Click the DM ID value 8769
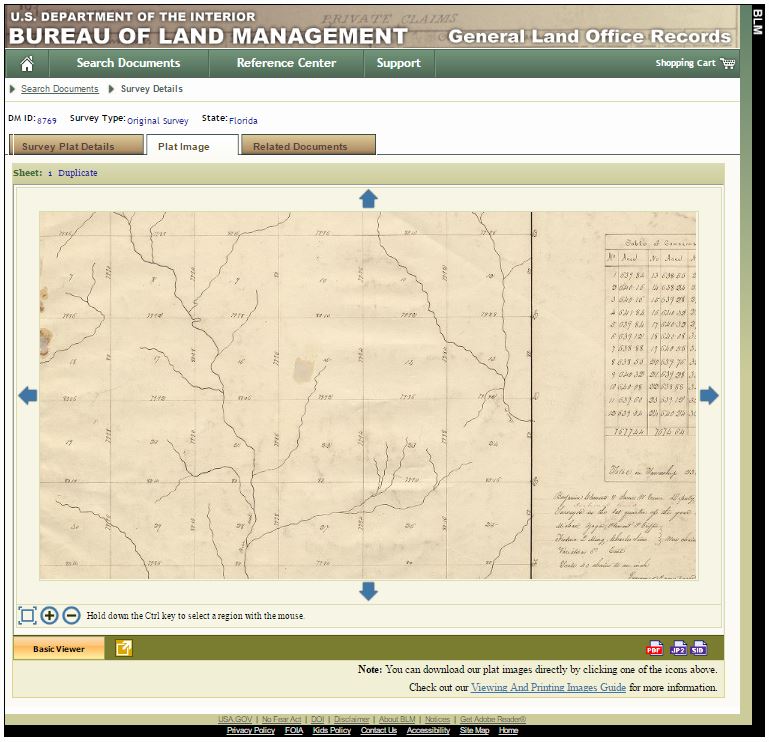Viewport: 769px width, 742px height. point(47,121)
